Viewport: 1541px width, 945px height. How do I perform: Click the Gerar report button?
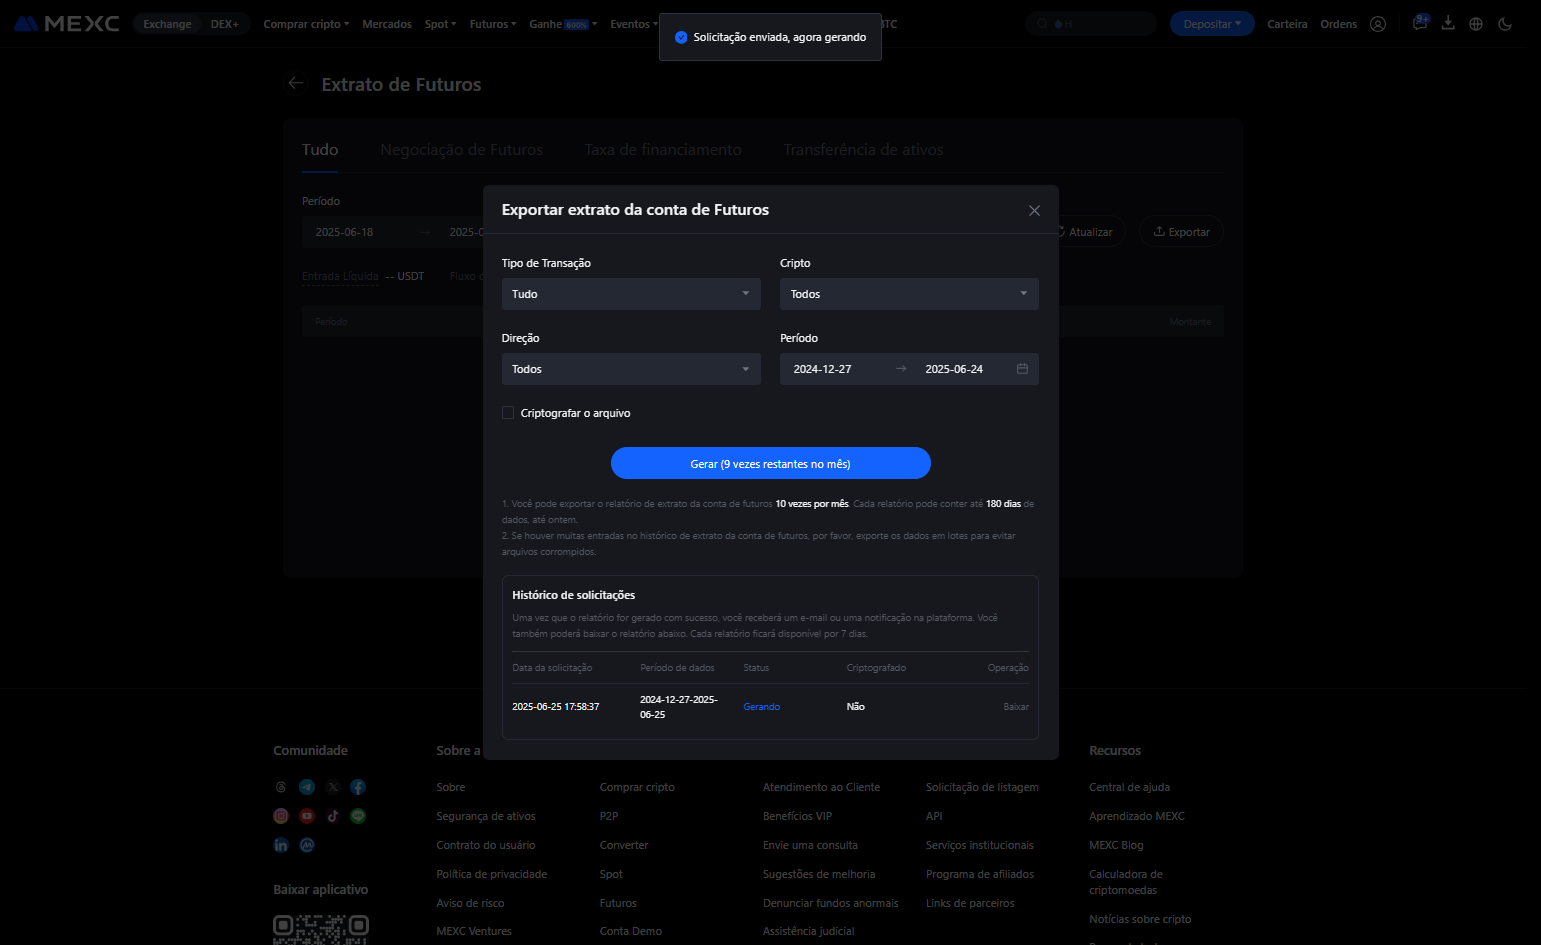(x=771, y=463)
